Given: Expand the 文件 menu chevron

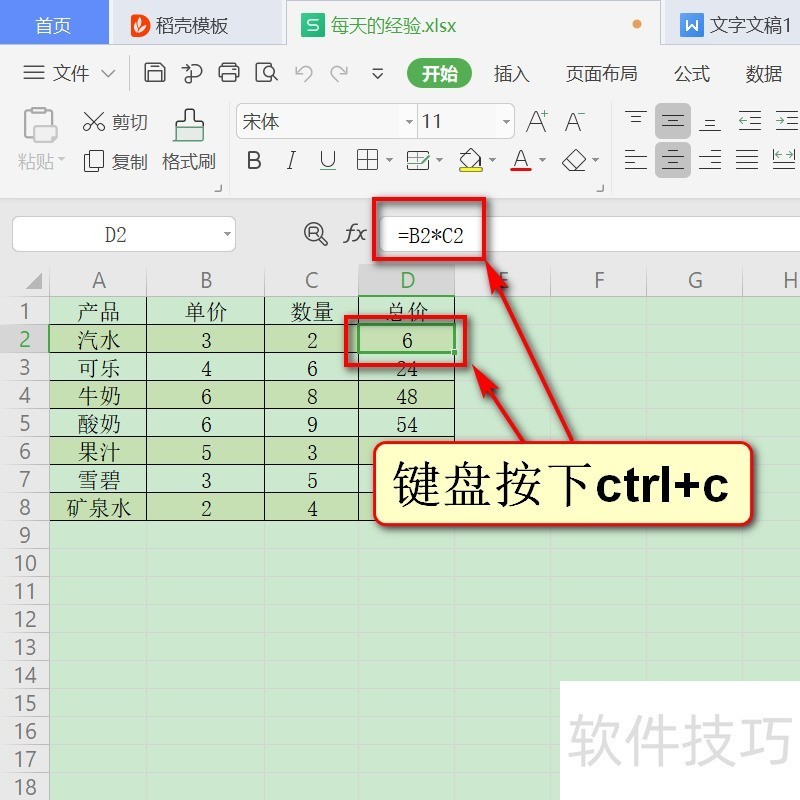Looking at the screenshot, I should [108, 74].
